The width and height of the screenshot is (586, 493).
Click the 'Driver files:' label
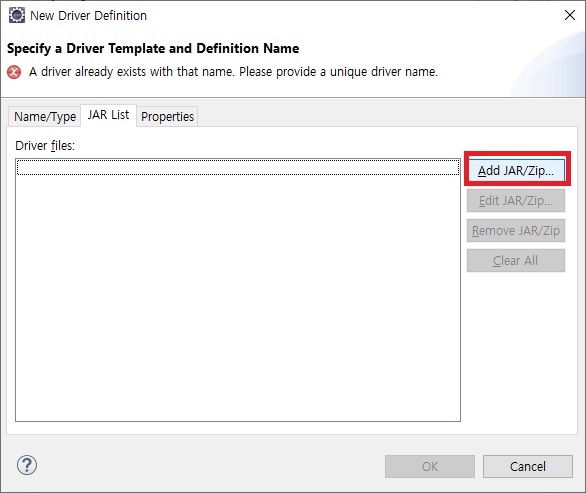tap(45, 145)
